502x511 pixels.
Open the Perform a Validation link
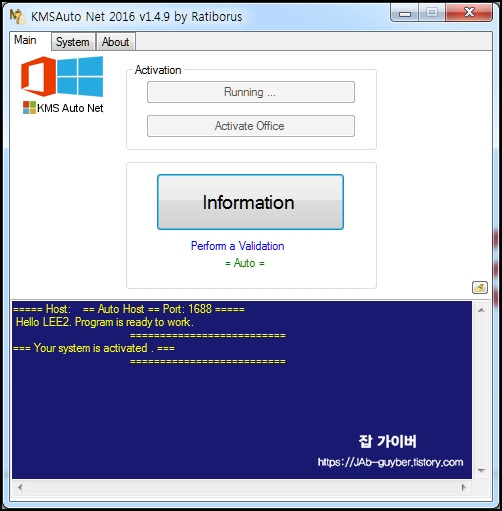coord(237,246)
